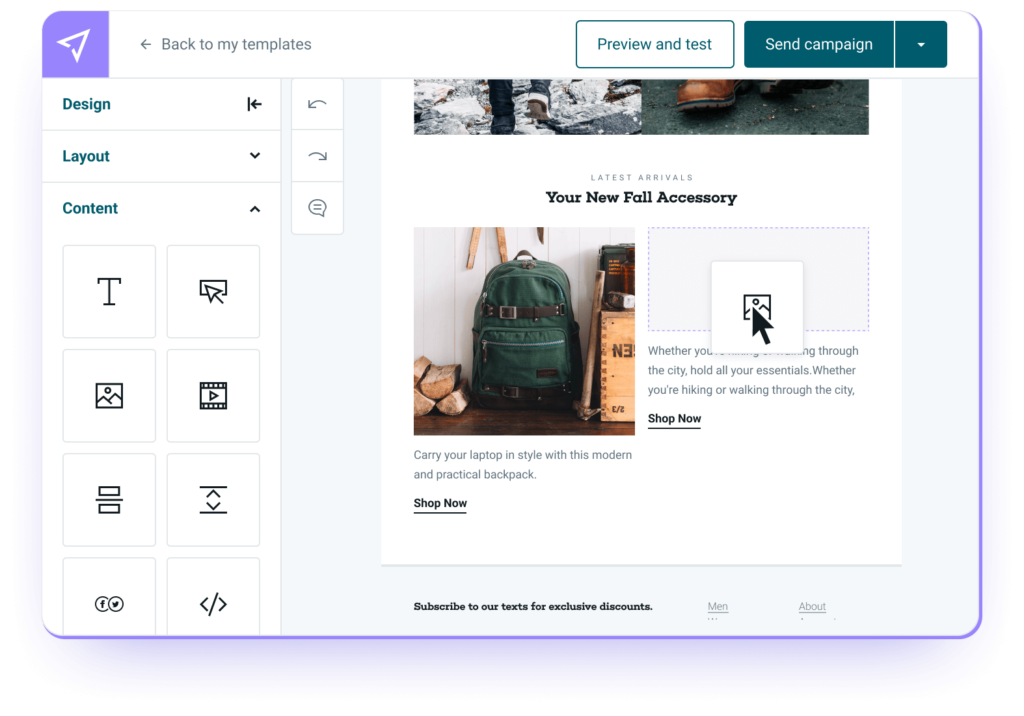Click the undo arrow icon
Image resolution: width=1024 pixels, height=716 pixels.
pos(317,104)
